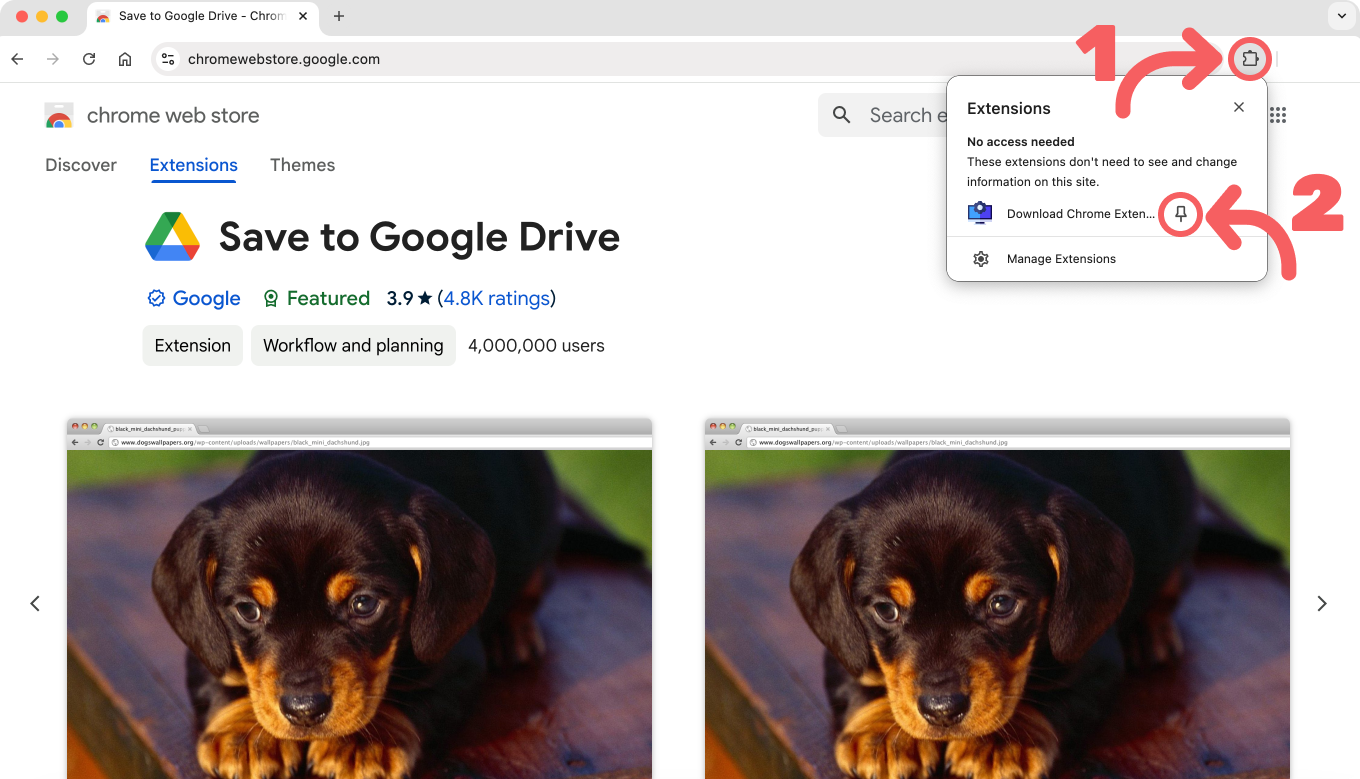Open the first dachshund puppy screenshot
The width and height of the screenshot is (1360, 779).
[359, 598]
